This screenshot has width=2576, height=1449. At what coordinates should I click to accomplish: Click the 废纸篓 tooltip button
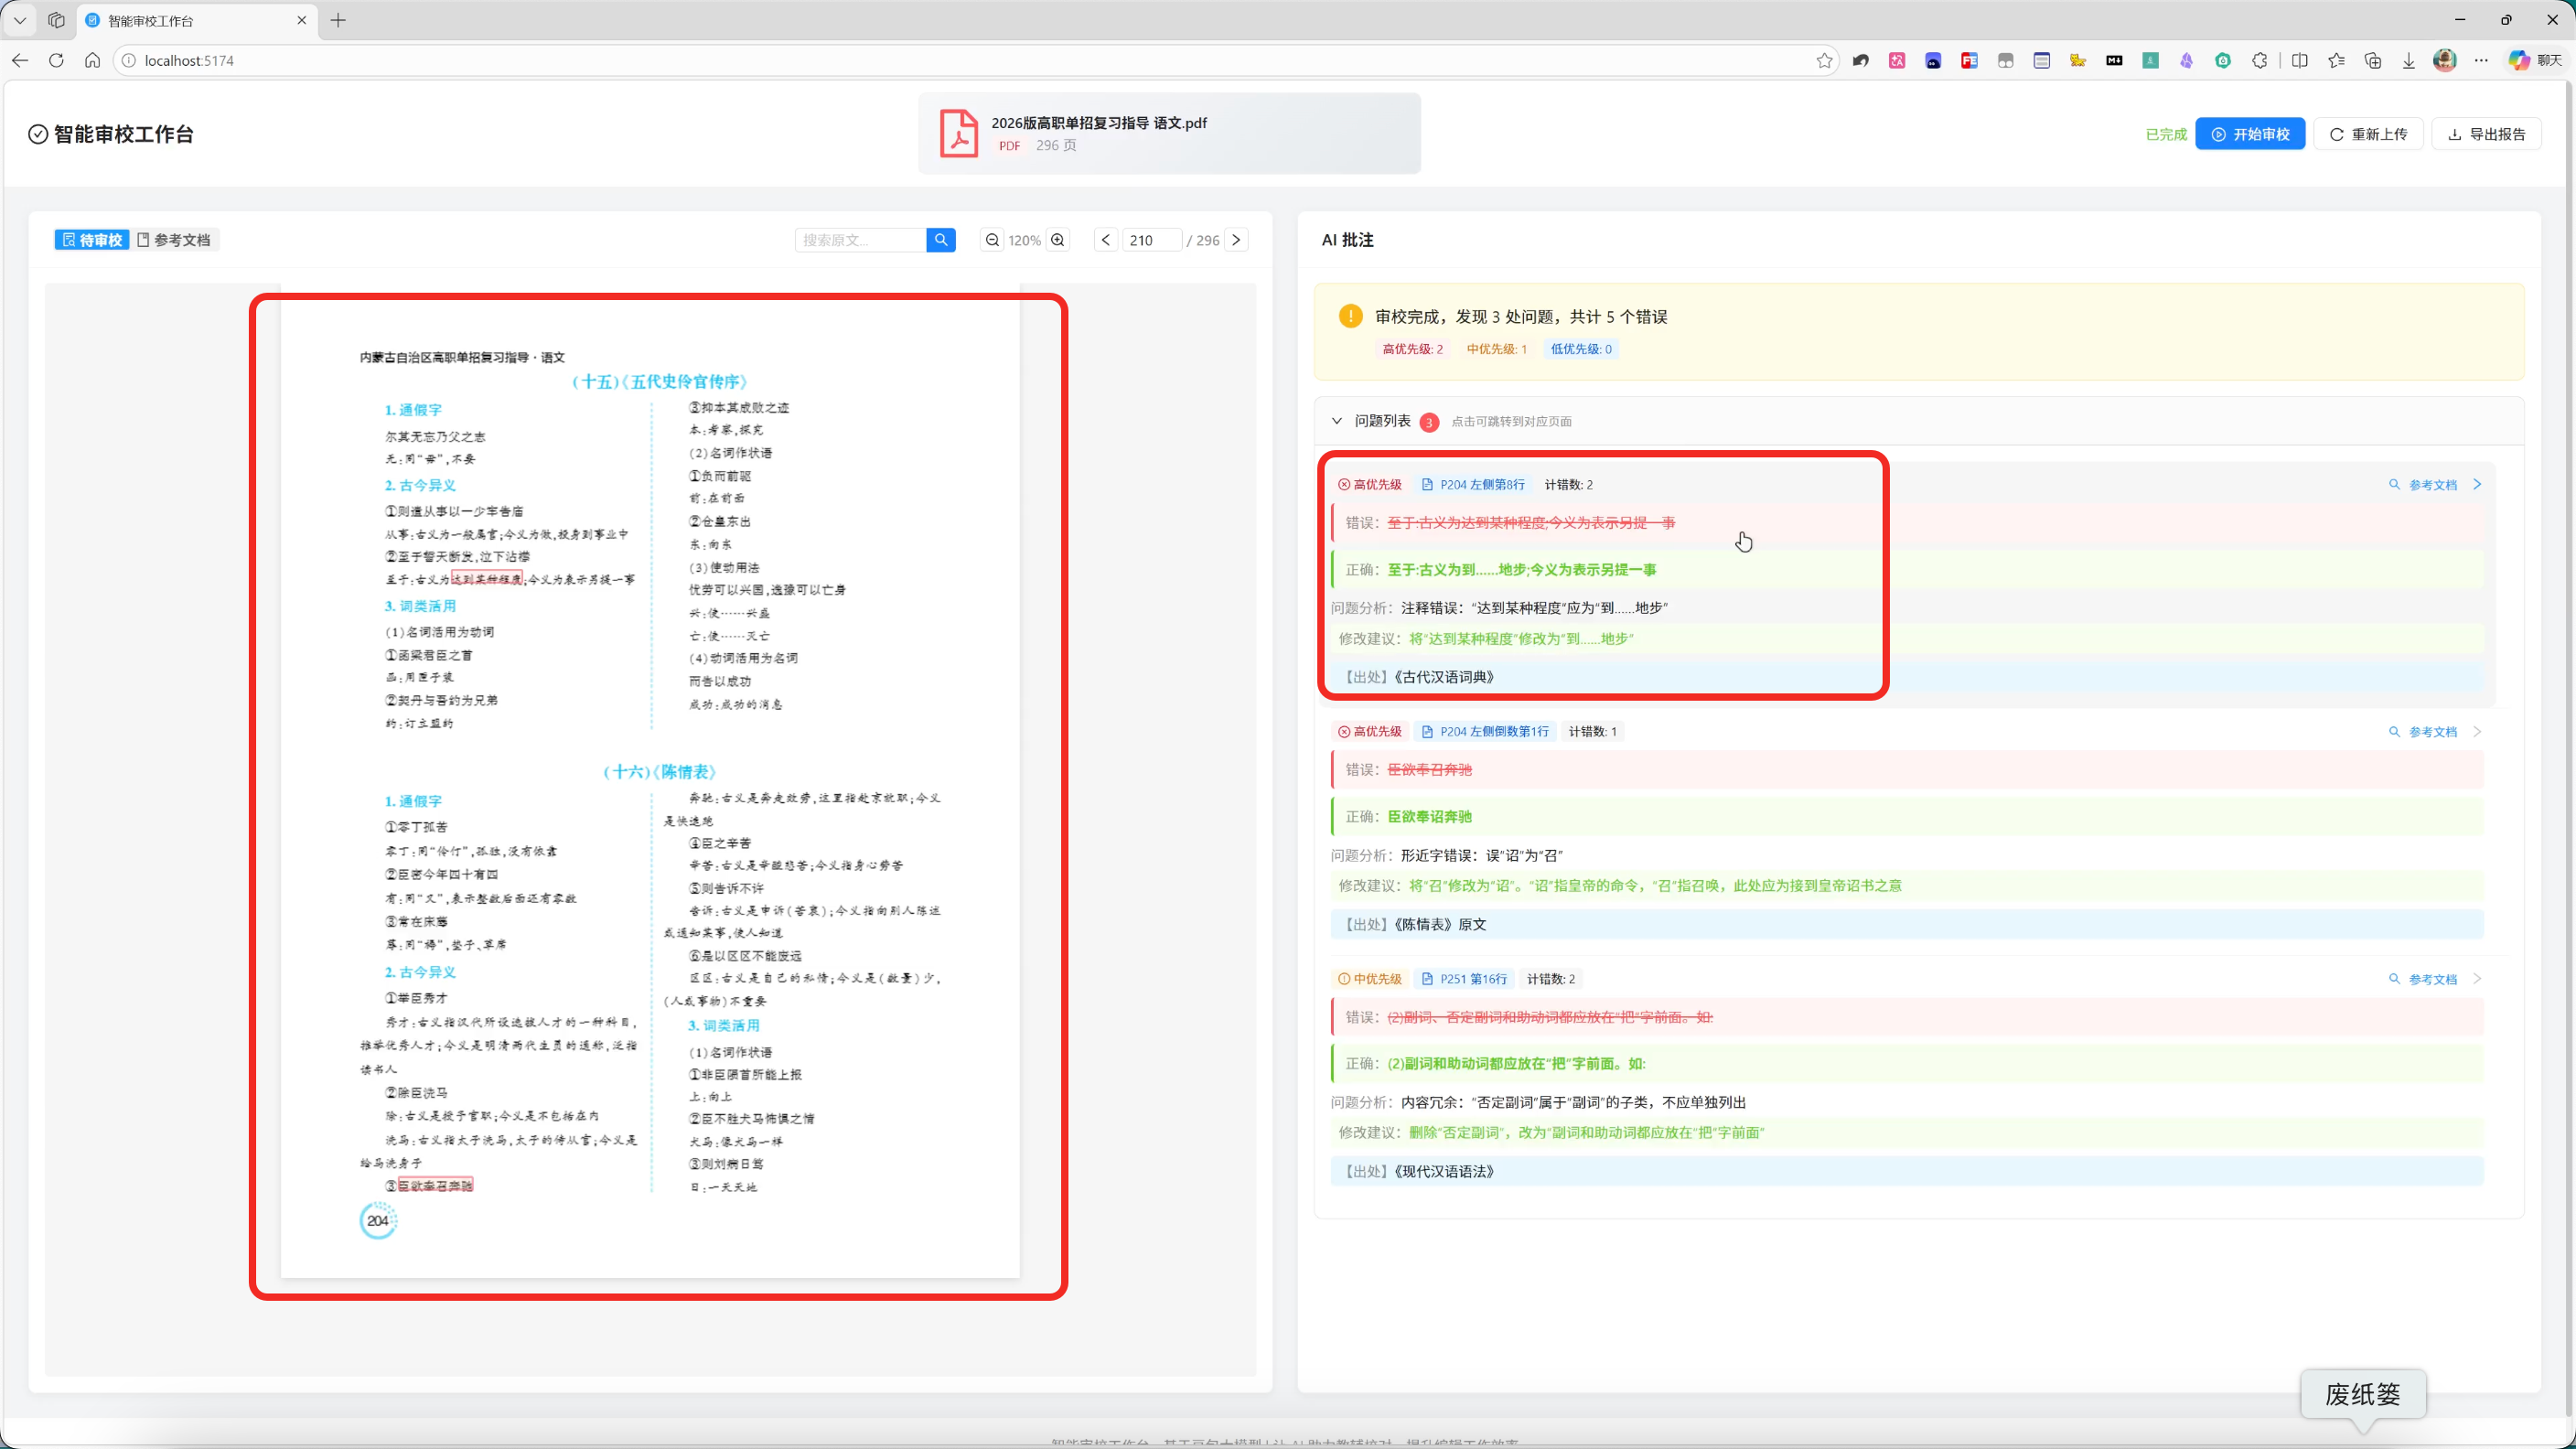tap(2363, 1394)
